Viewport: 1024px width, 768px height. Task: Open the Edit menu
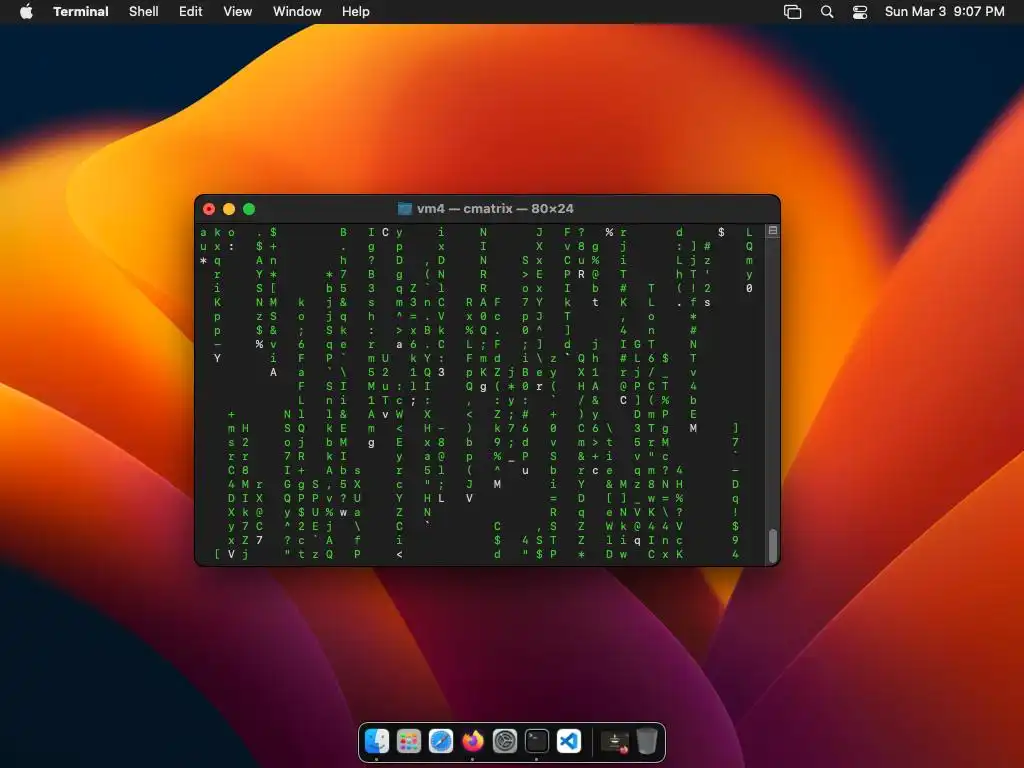tap(191, 12)
